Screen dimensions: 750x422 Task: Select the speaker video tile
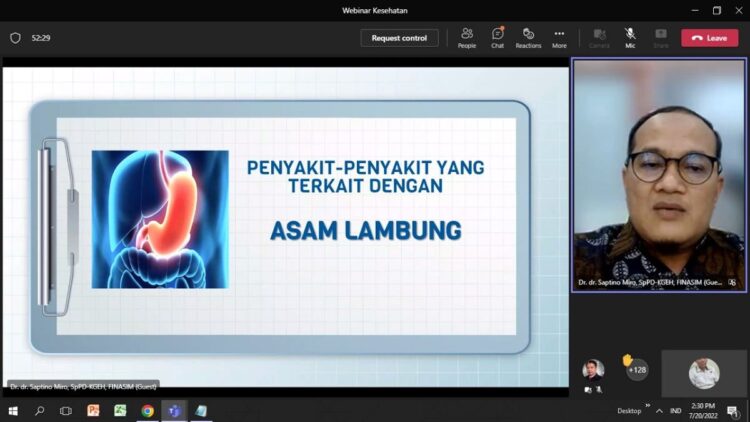pos(659,175)
